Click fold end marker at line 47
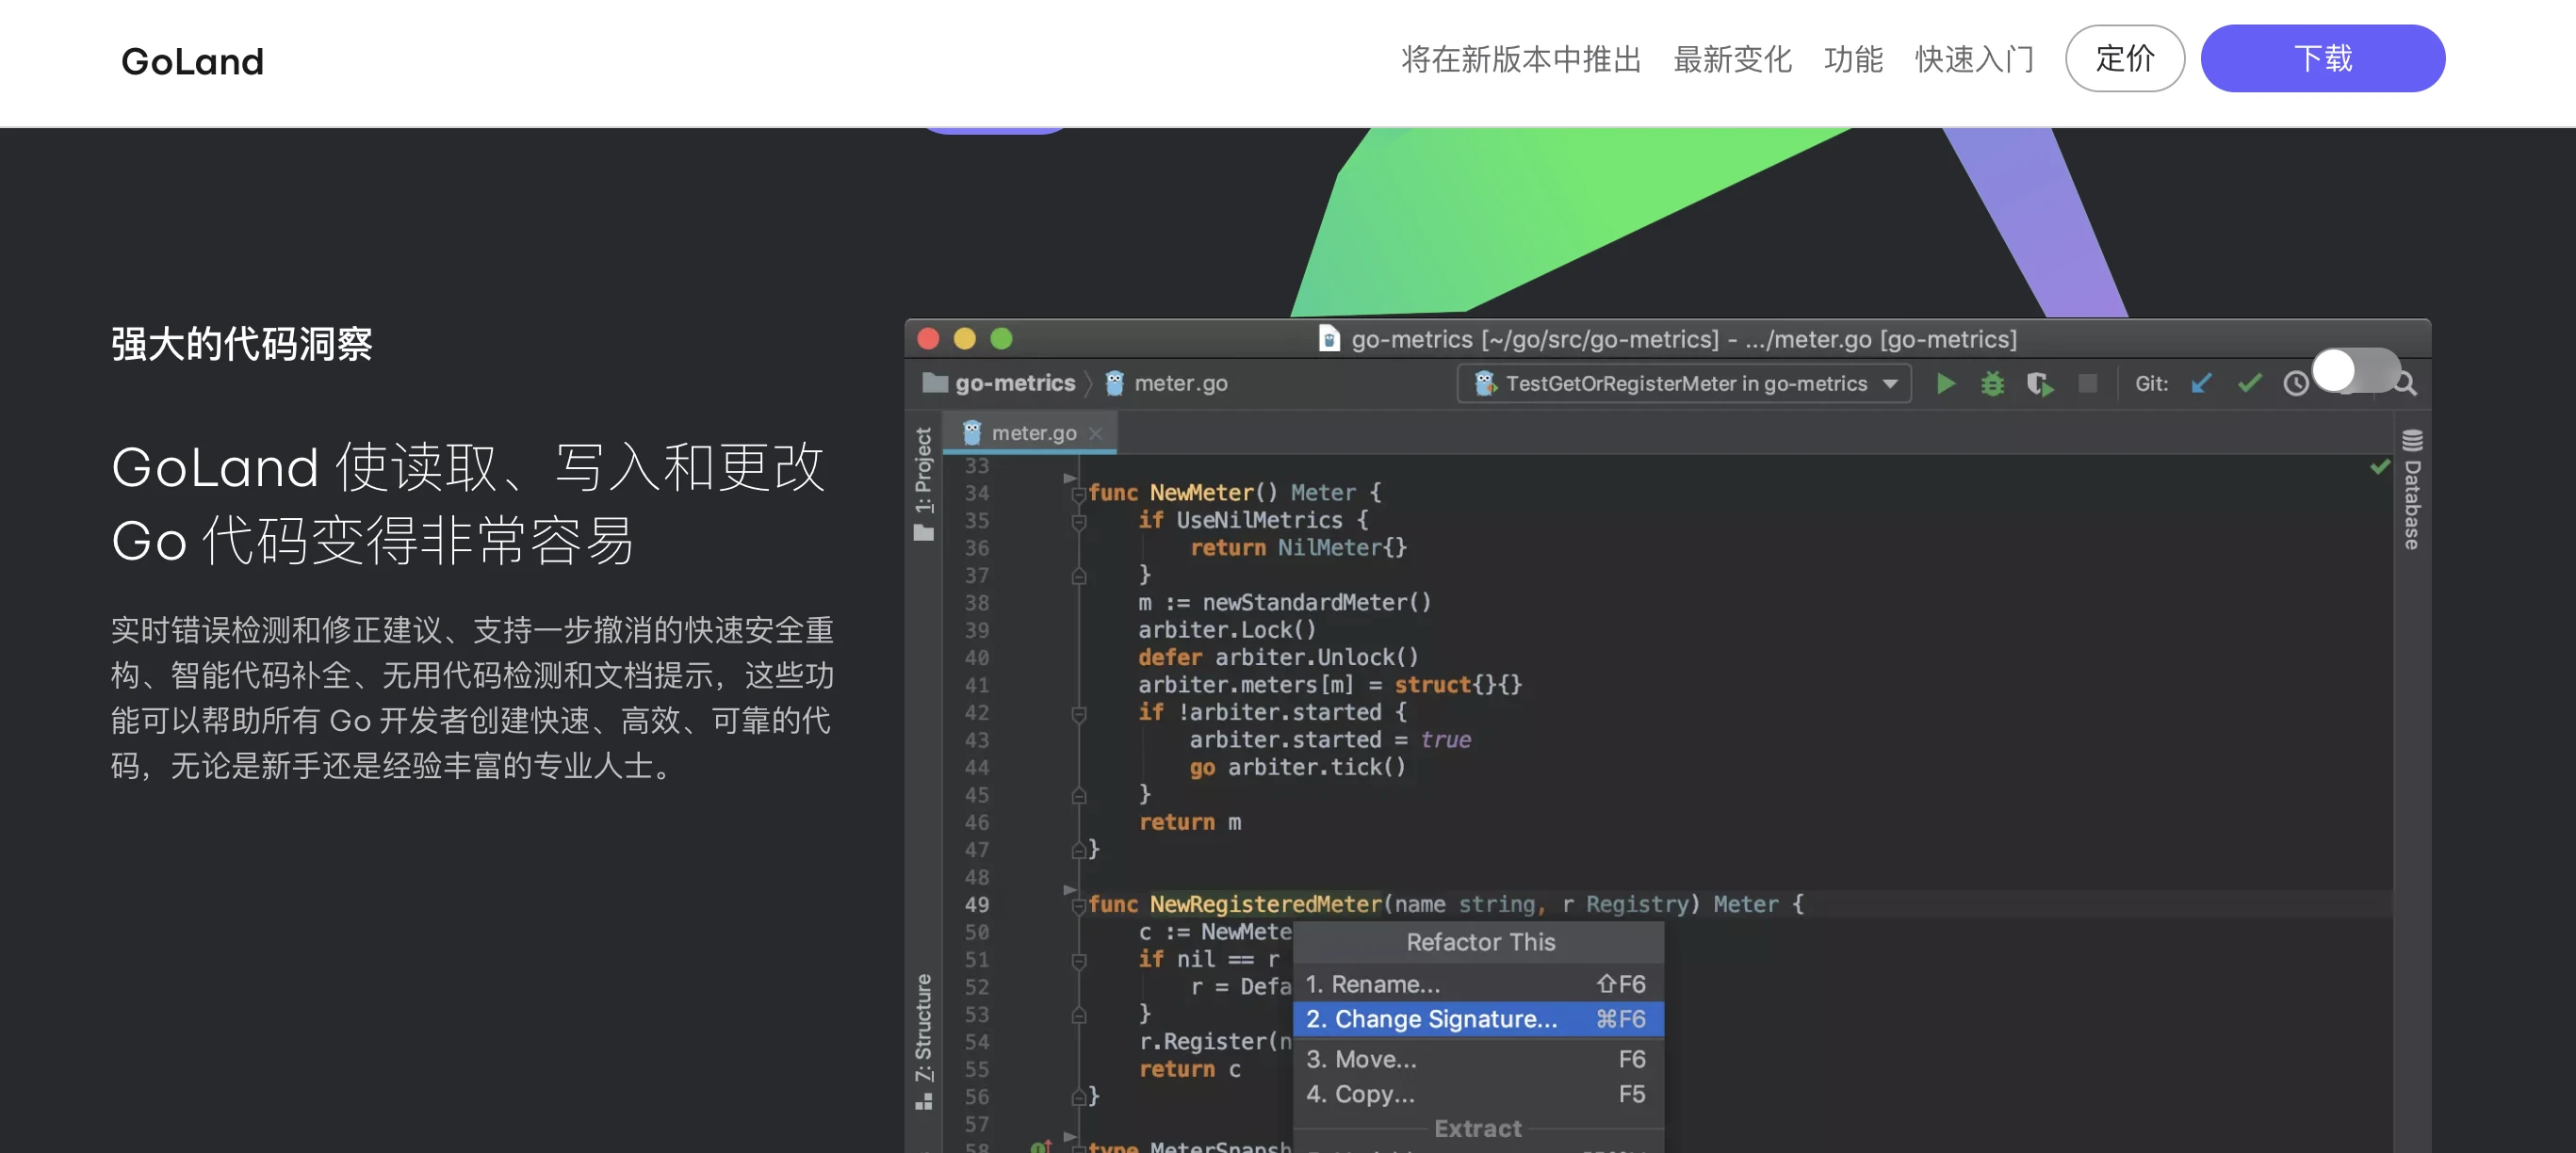This screenshot has width=2576, height=1153. 1078,850
